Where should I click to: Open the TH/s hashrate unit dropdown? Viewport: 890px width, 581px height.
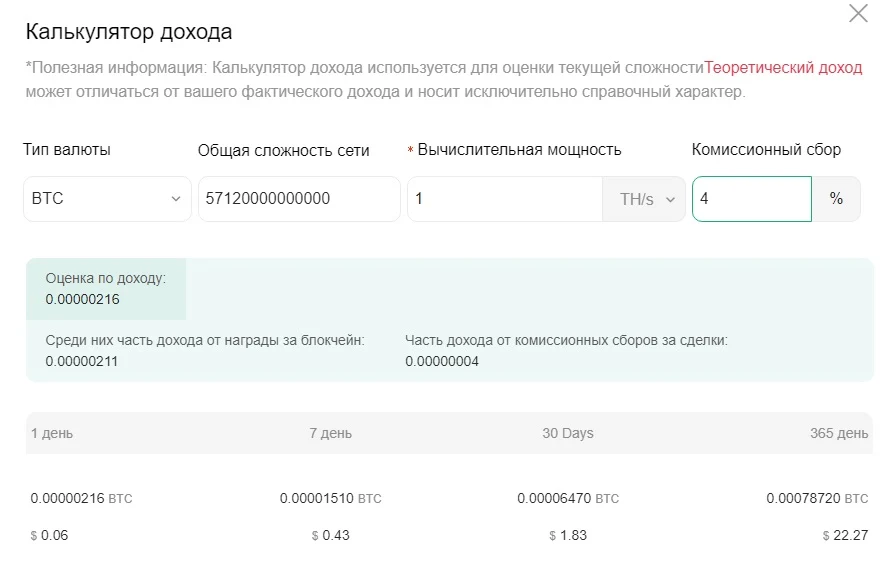coord(644,199)
